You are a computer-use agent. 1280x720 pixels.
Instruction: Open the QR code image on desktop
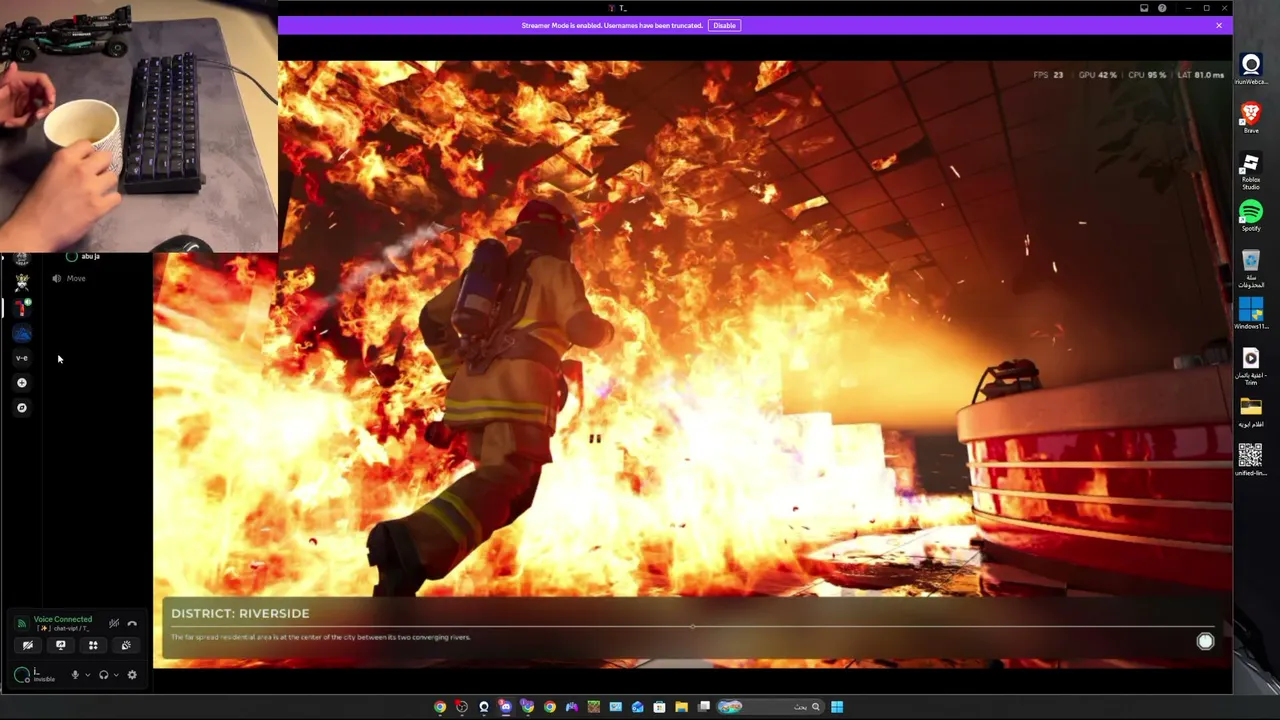click(x=1251, y=459)
